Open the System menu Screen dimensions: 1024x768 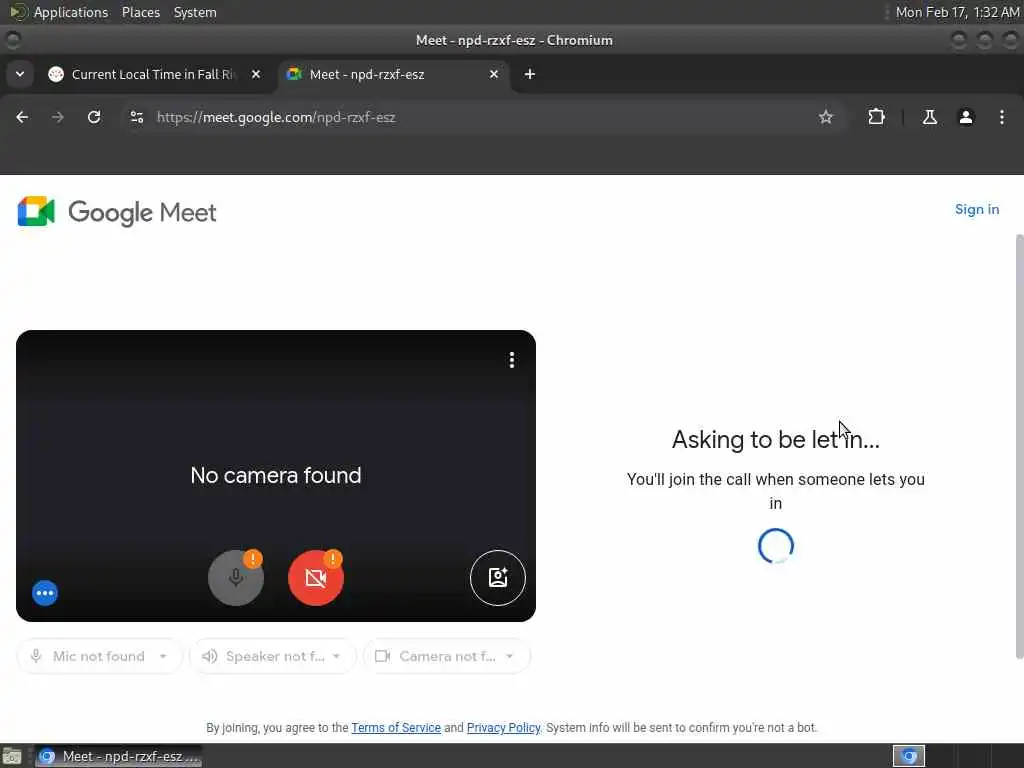click(195, 12)
